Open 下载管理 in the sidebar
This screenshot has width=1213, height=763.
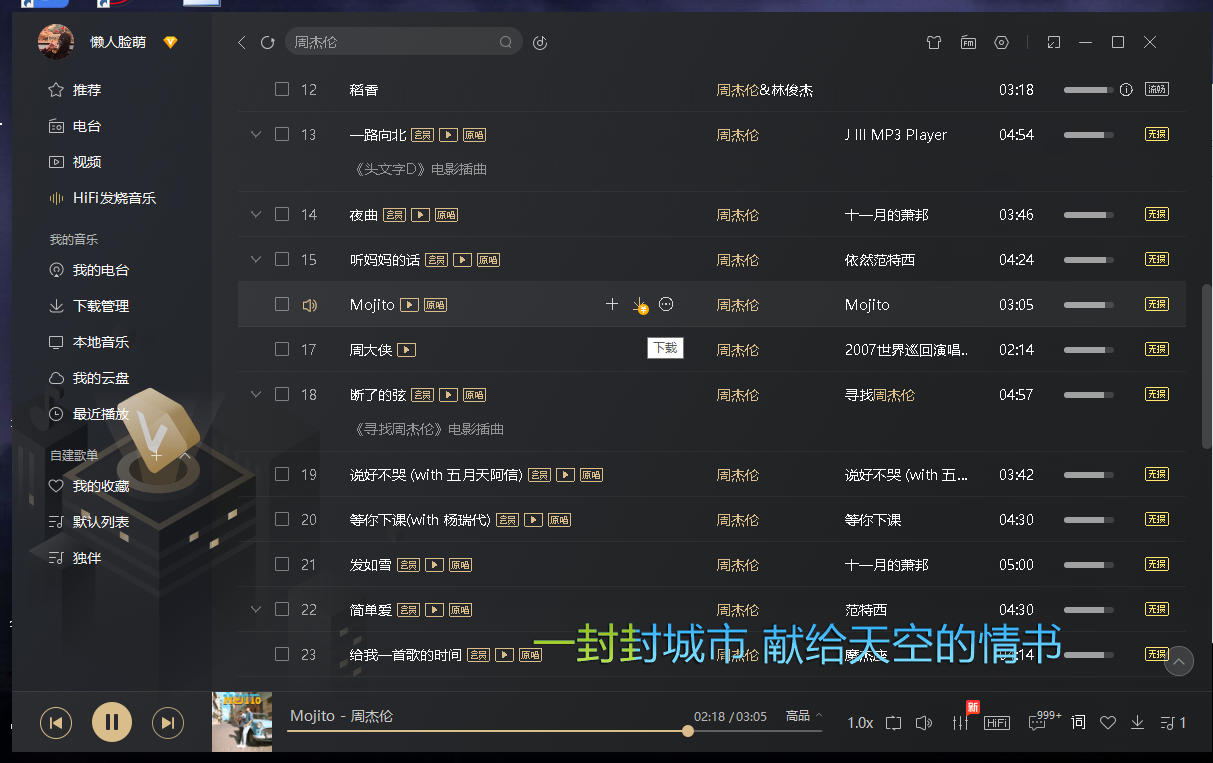coord(89,306)
